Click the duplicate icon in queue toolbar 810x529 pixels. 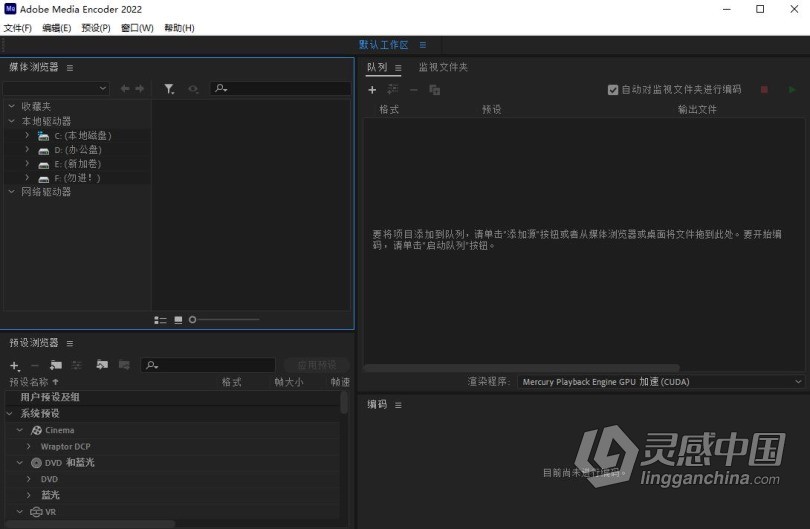(x=434, y=90)
